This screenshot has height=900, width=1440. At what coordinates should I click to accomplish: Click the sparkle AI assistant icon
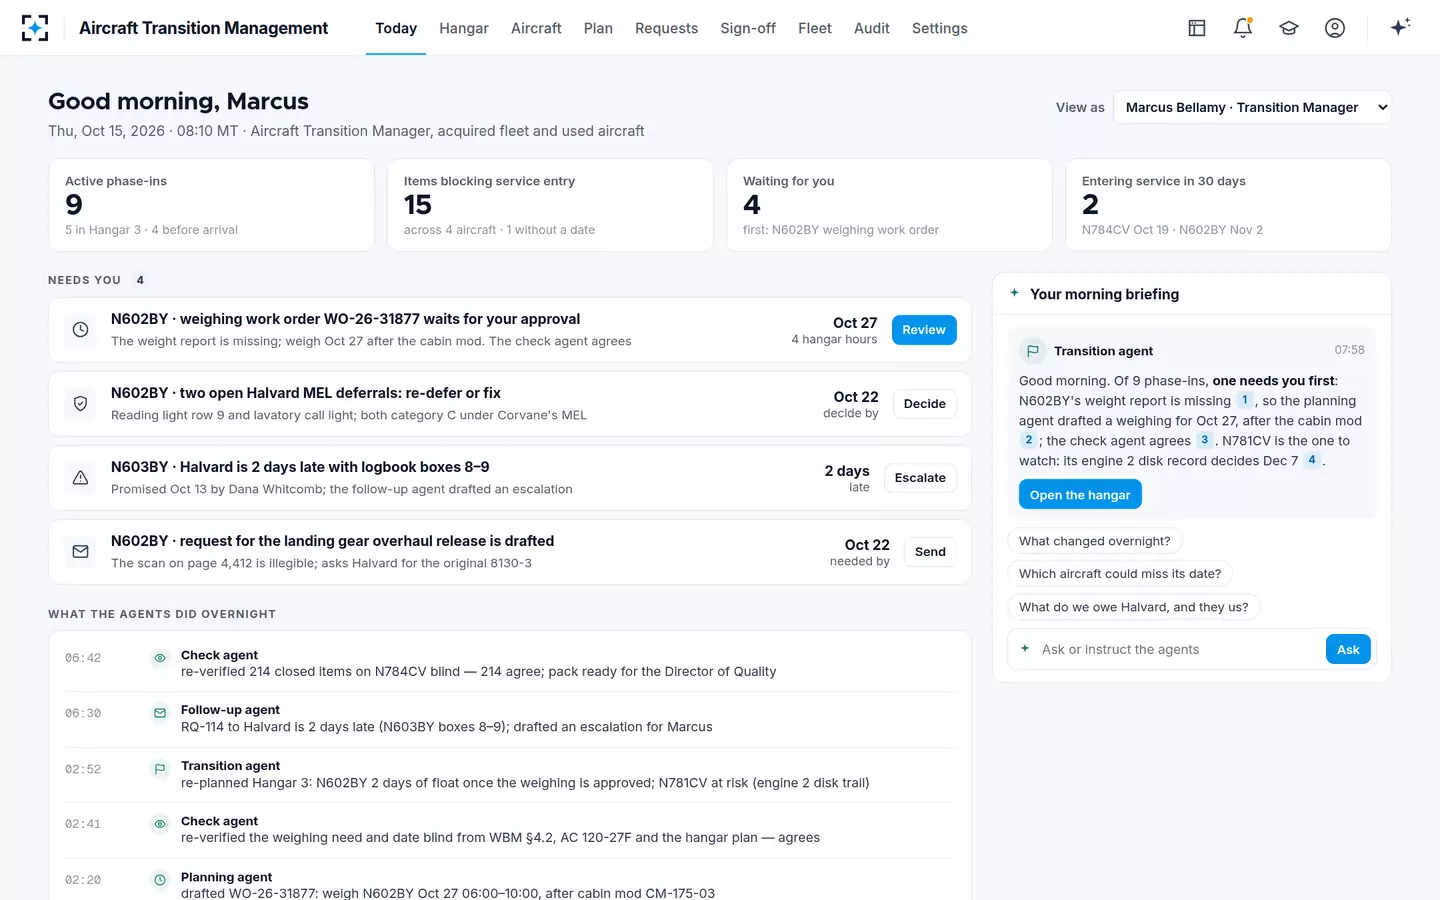(x=1400, y=27)
